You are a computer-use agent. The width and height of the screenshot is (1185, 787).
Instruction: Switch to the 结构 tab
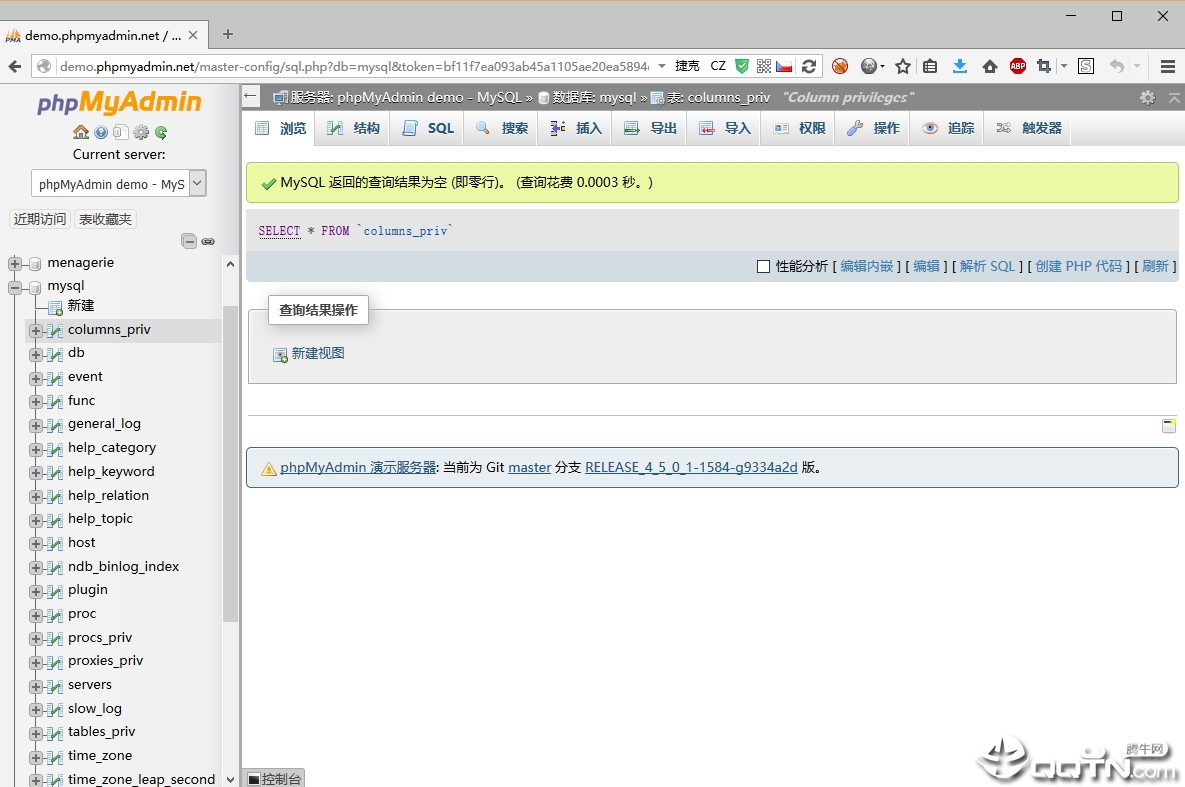click(354, 128)
